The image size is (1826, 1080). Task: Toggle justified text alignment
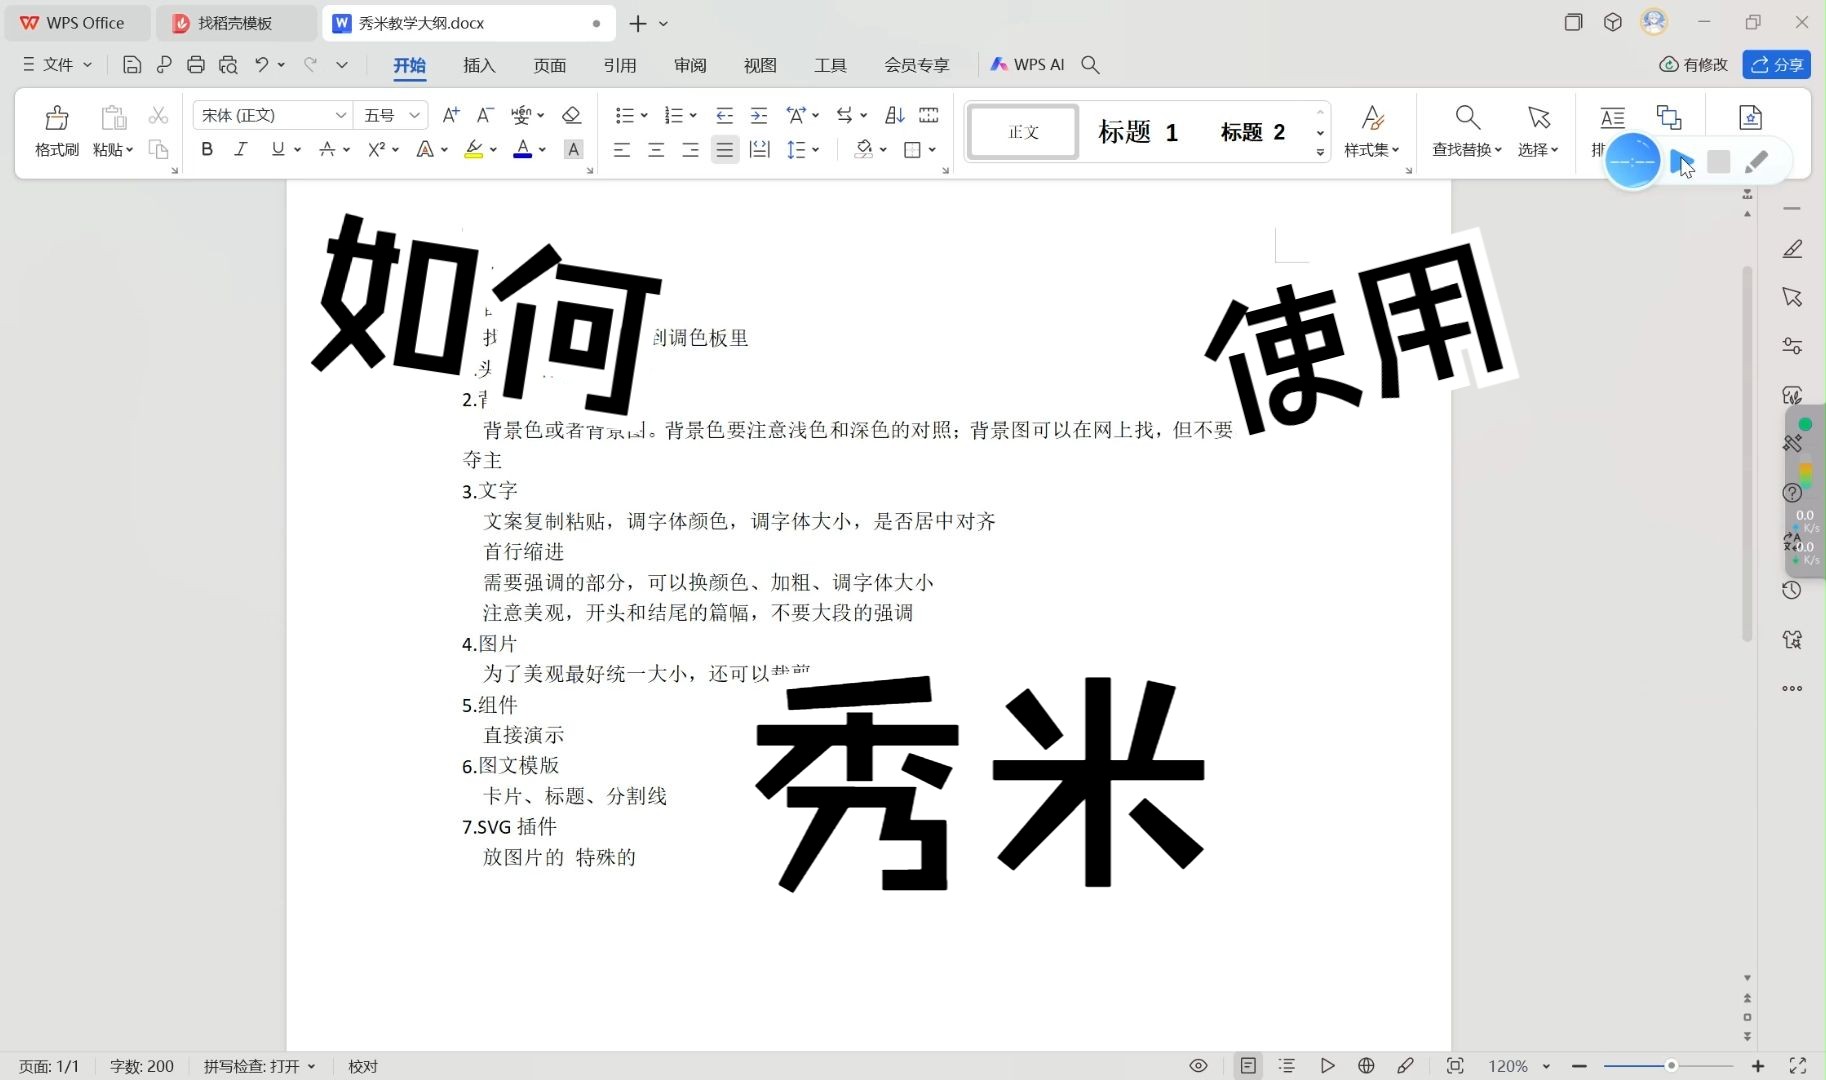[x=725, y=150]
